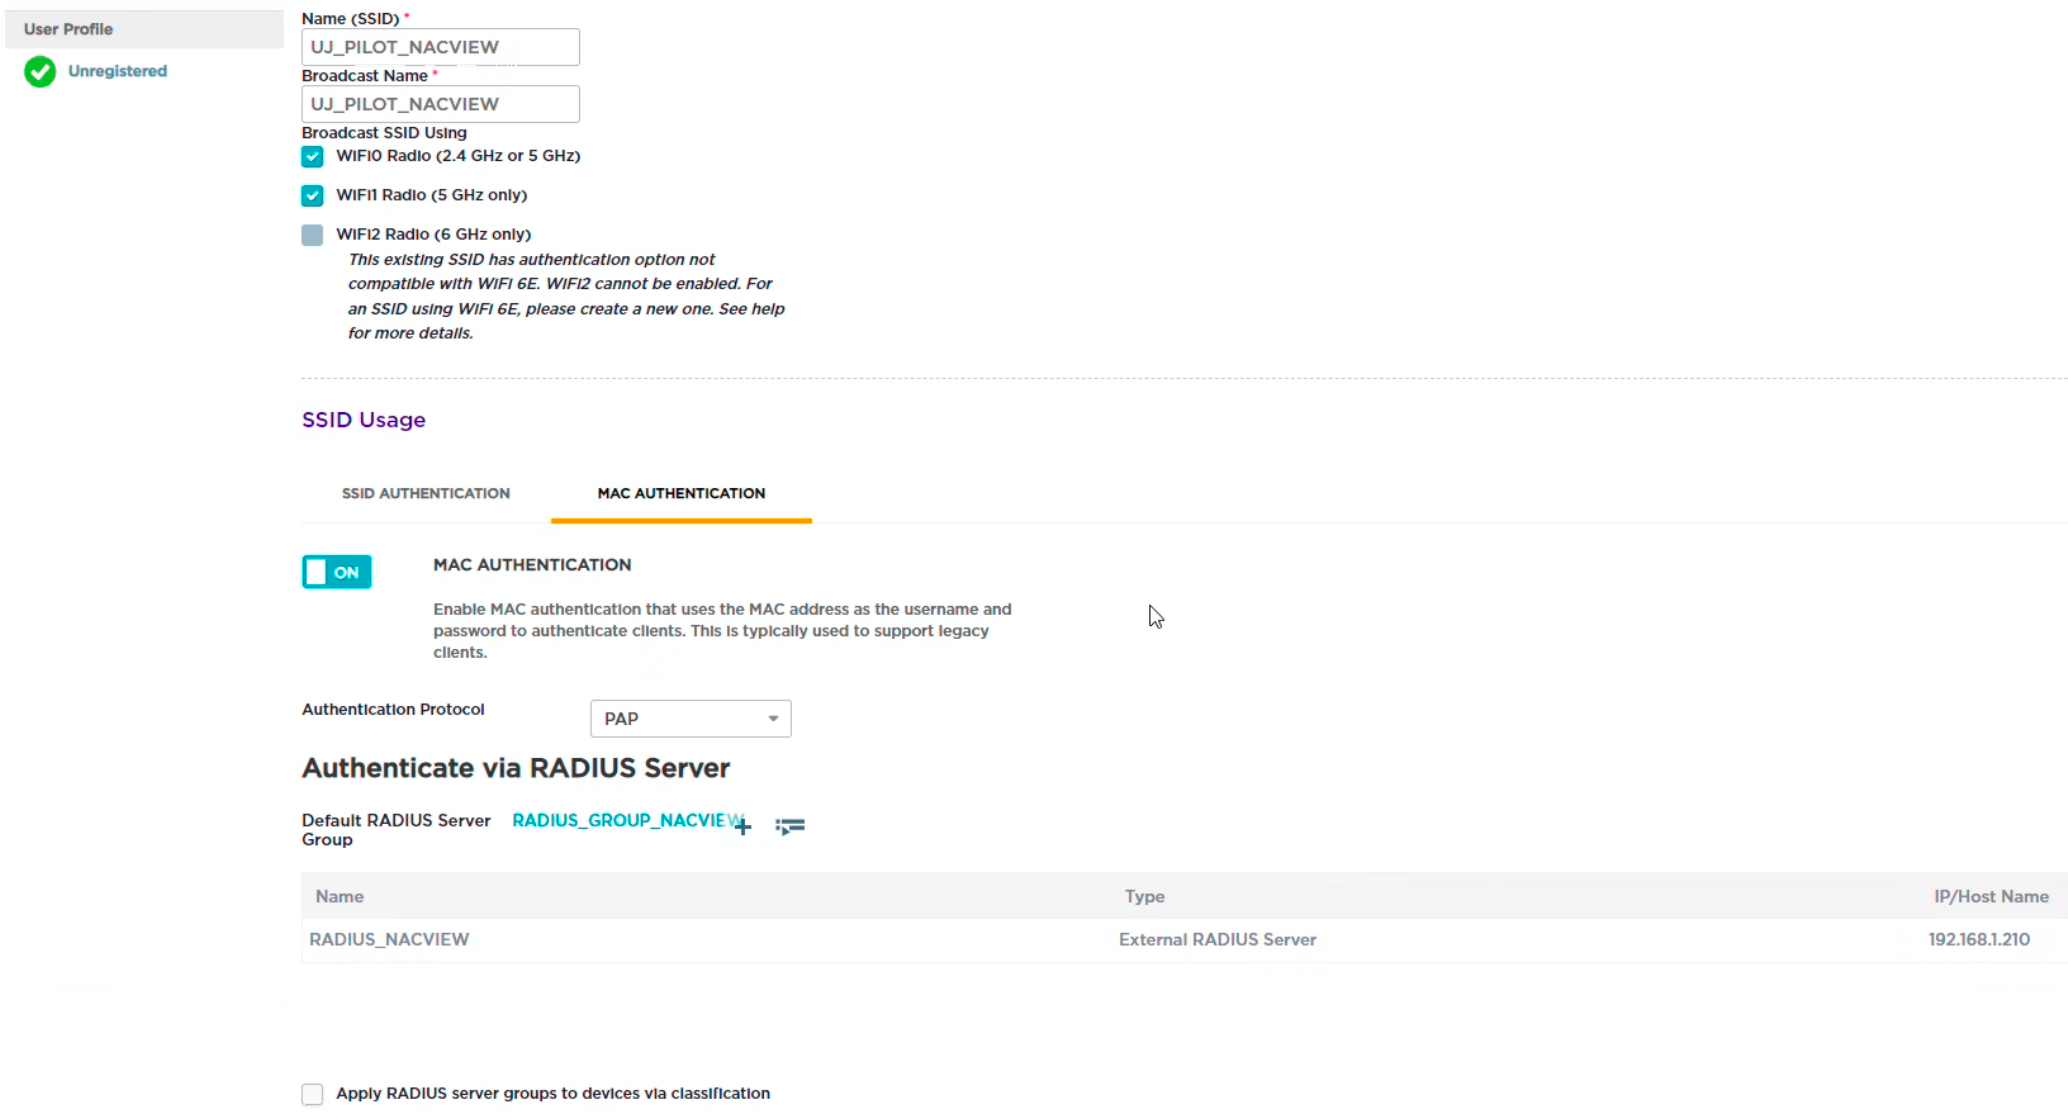
Task: Click the Broadcast Name input field
Action: [439, 103]
